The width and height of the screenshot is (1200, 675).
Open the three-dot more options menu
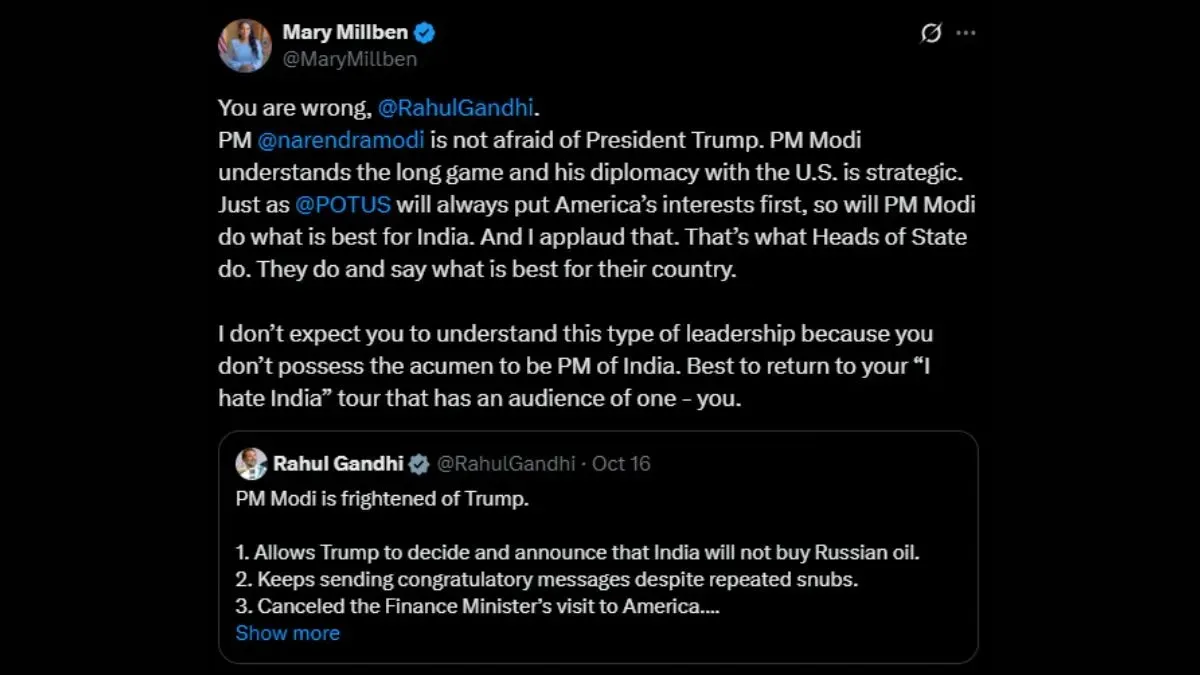pos(965,33)
